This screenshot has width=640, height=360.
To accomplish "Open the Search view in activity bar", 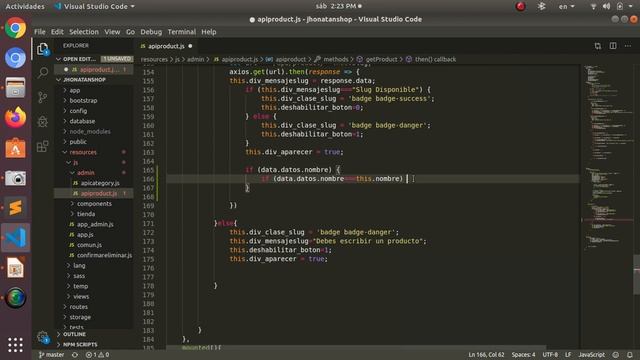I will click(x=42, y=73).
